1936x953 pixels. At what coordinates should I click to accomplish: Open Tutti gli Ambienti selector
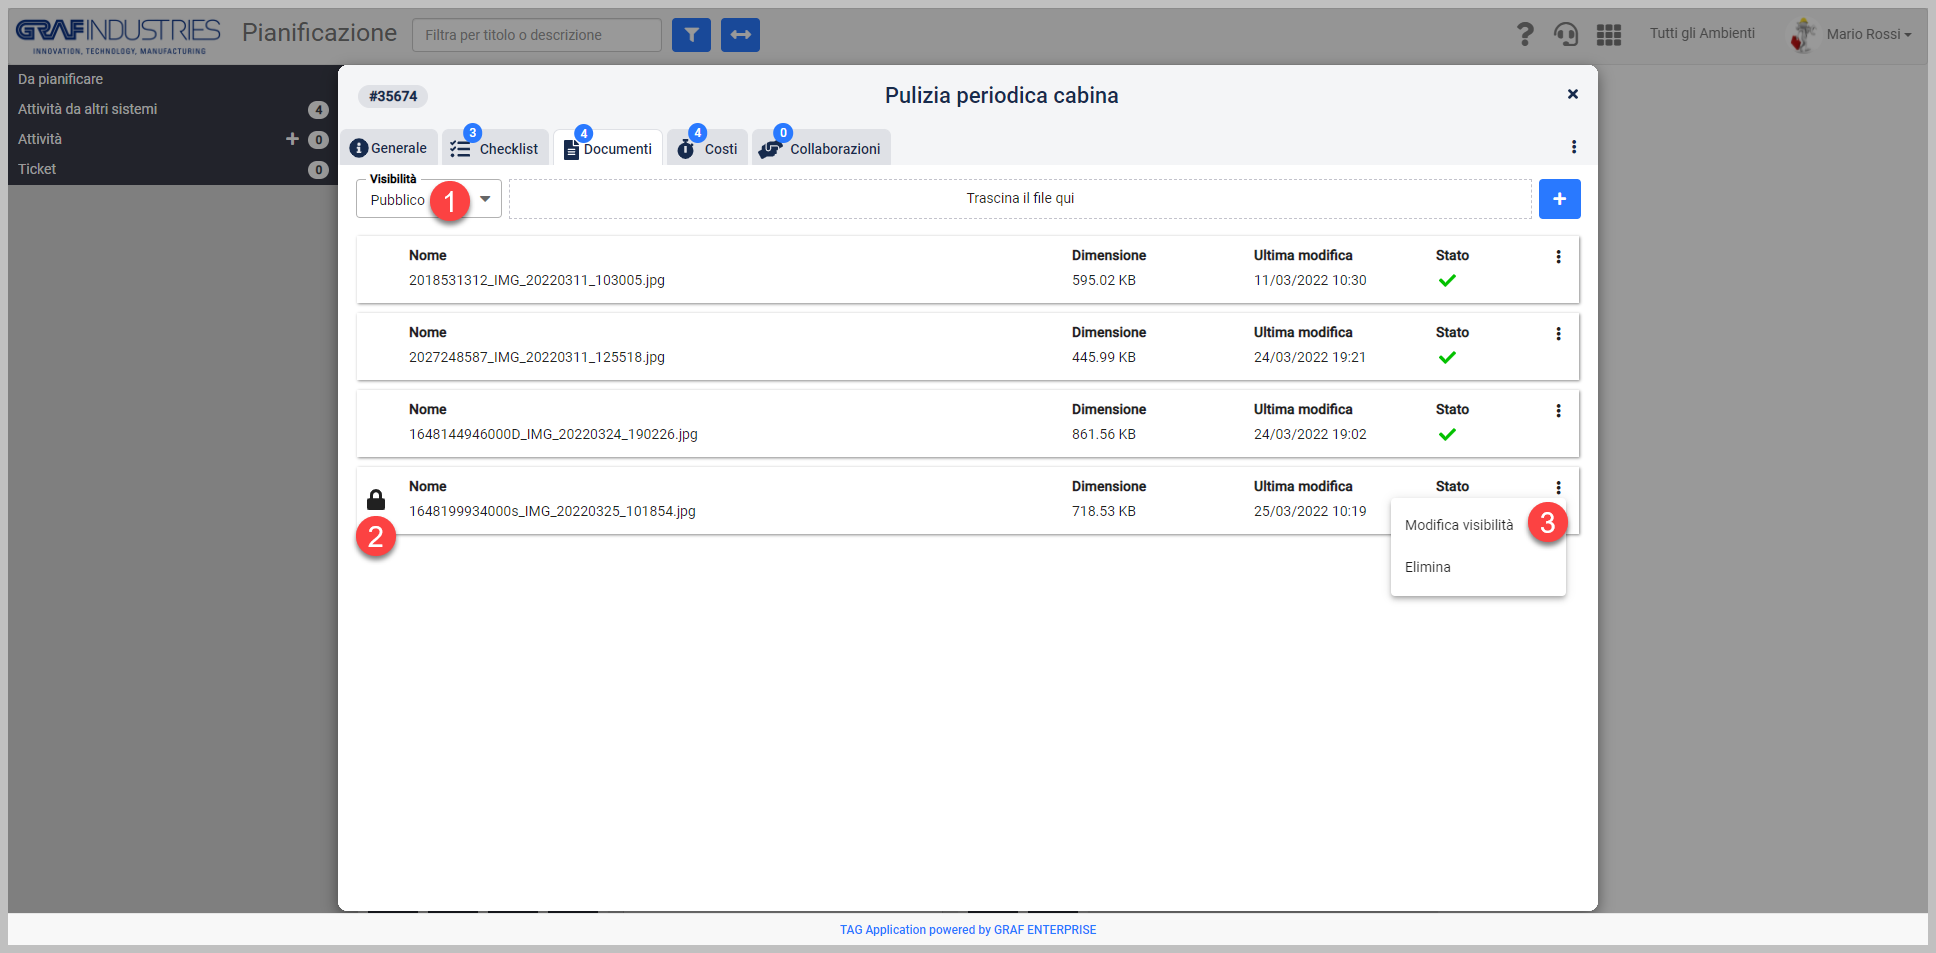point(1702,33)
